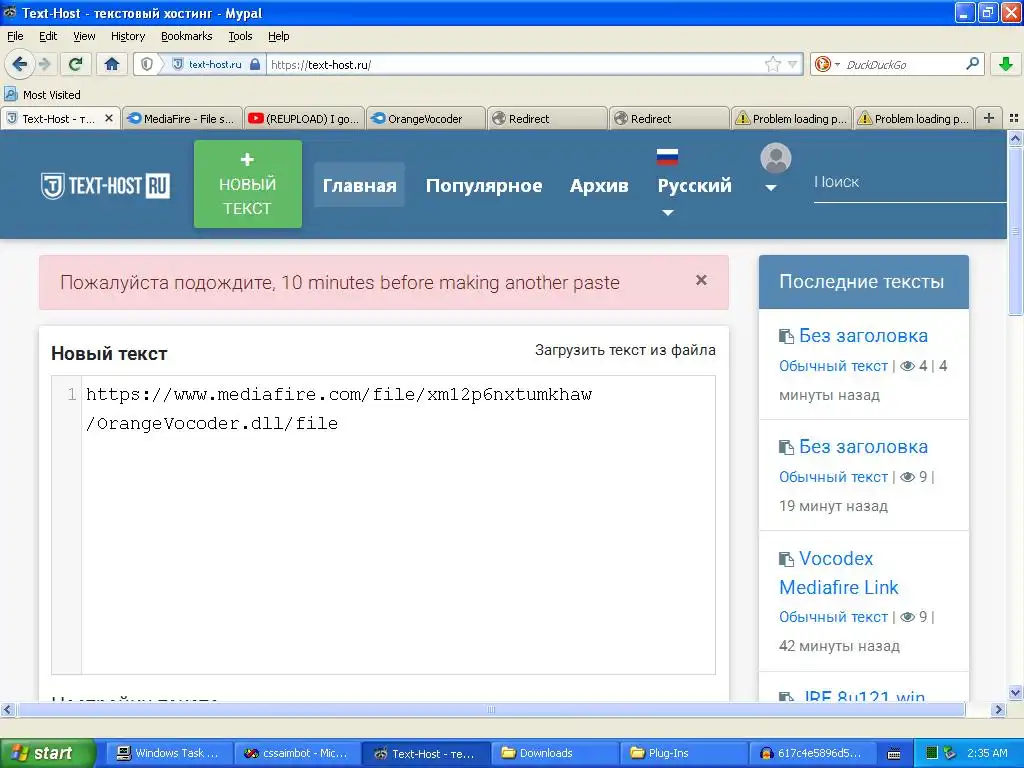Click the Поиск search field
The image size is (1024, 768).
[909, 182]
